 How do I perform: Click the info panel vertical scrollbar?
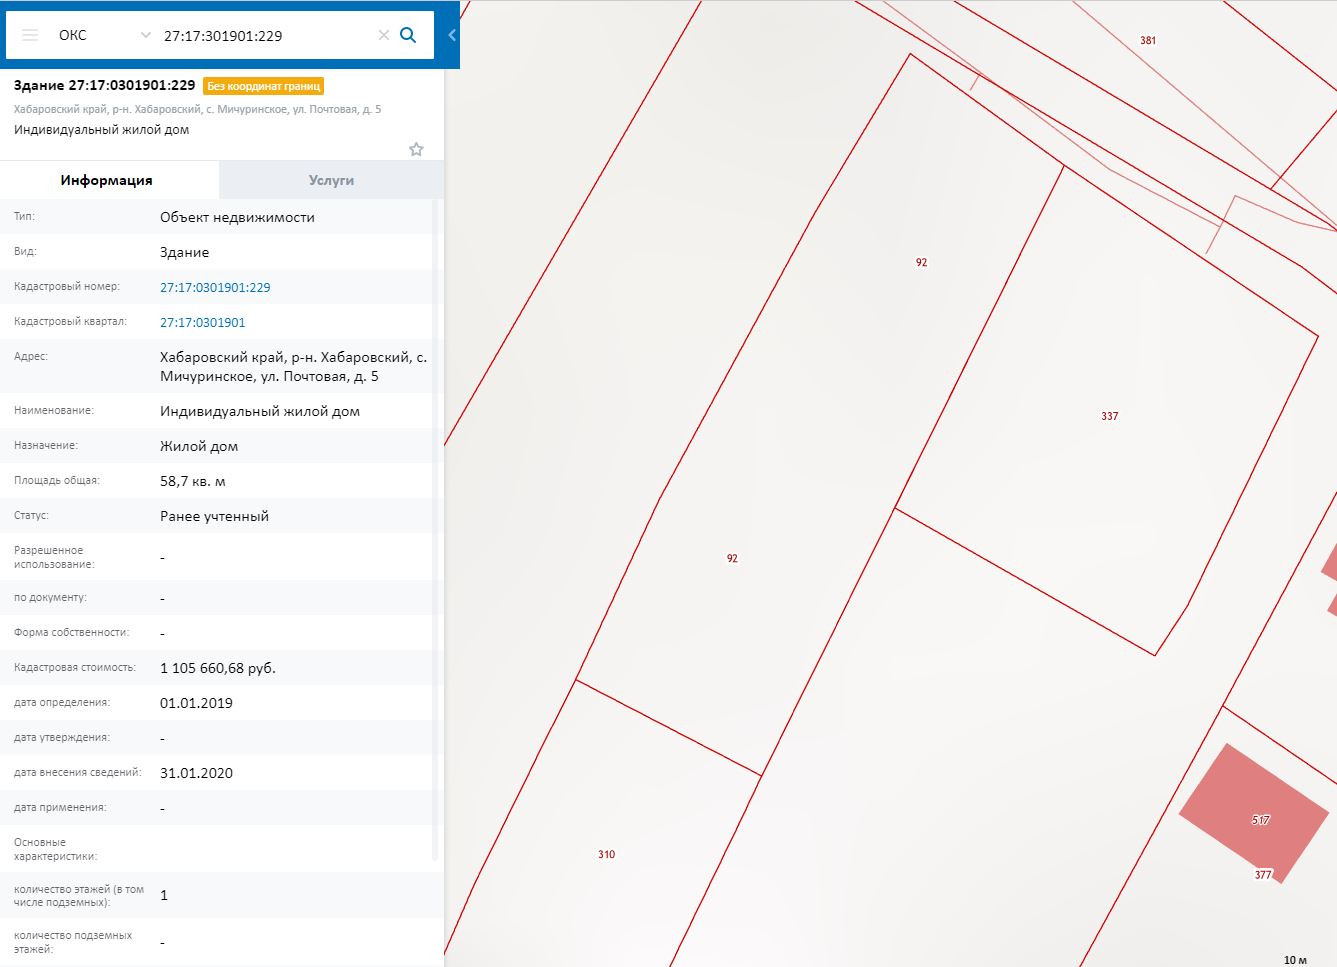click(x=435, y=530)
